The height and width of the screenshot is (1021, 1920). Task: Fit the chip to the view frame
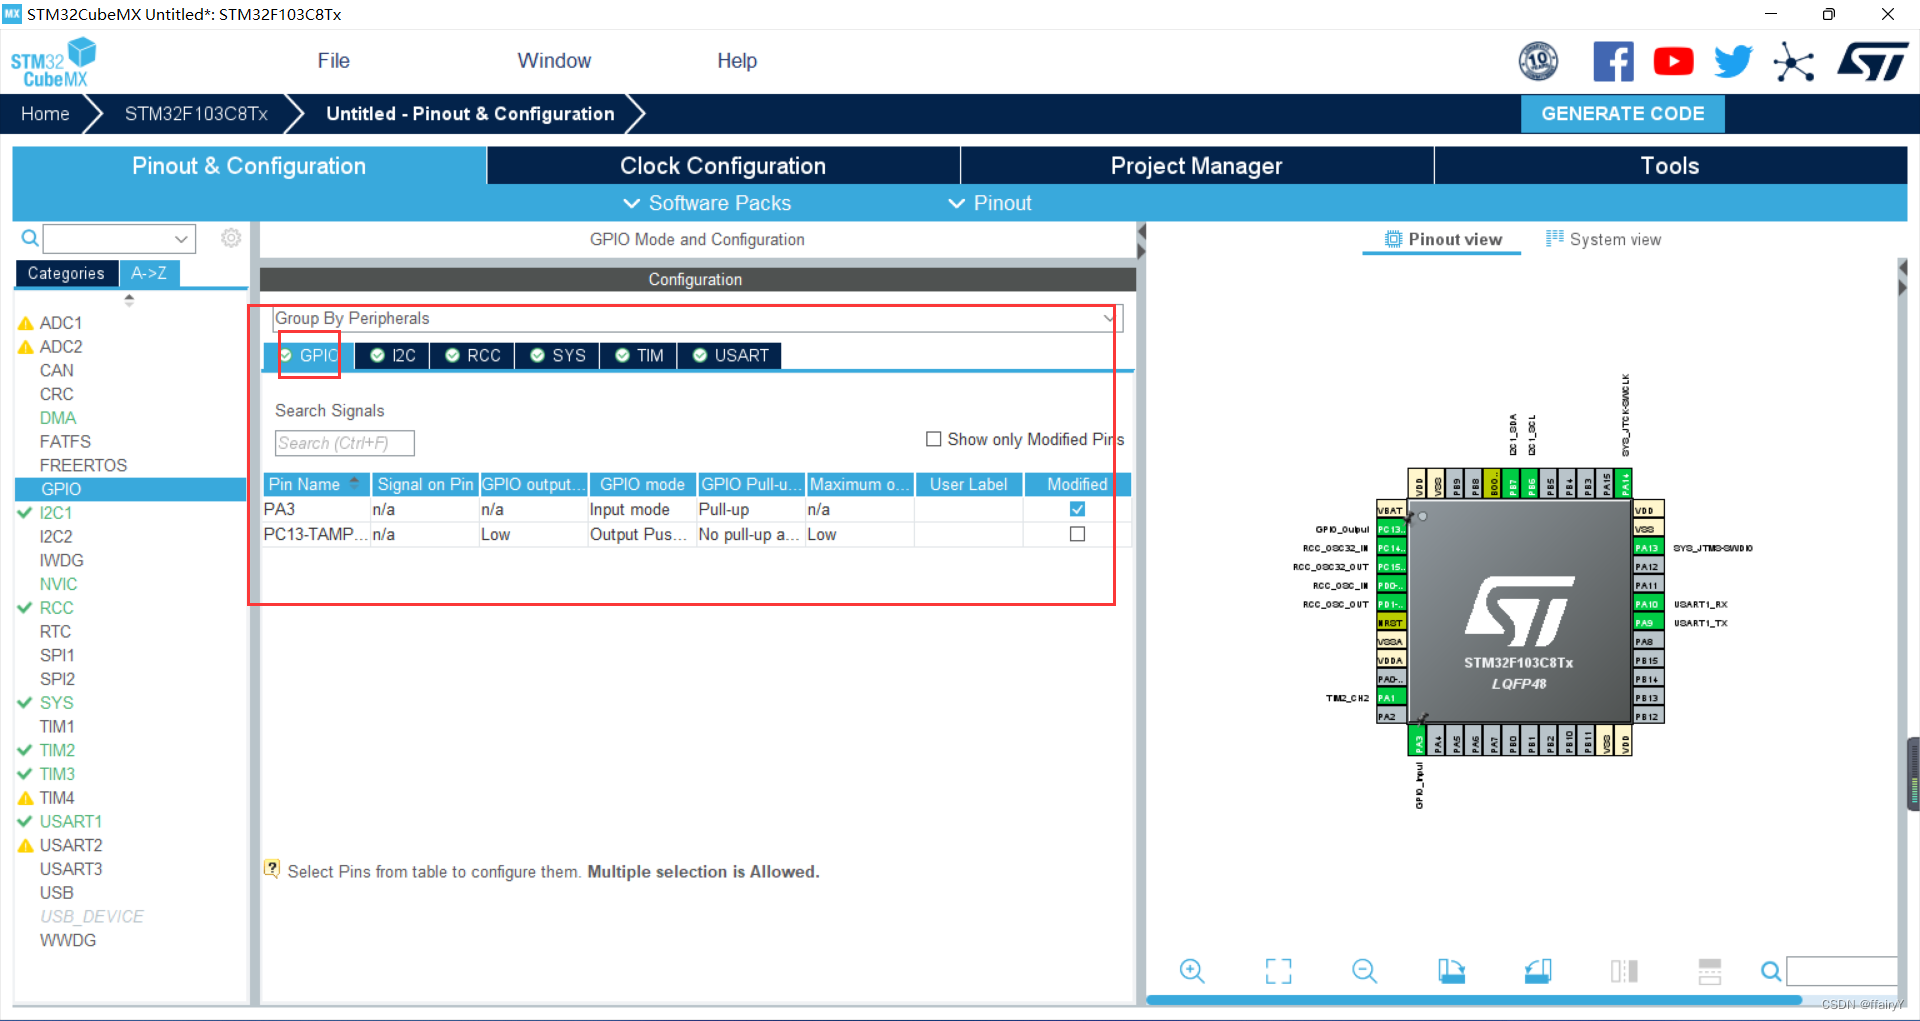click(x=1278, y=971)
